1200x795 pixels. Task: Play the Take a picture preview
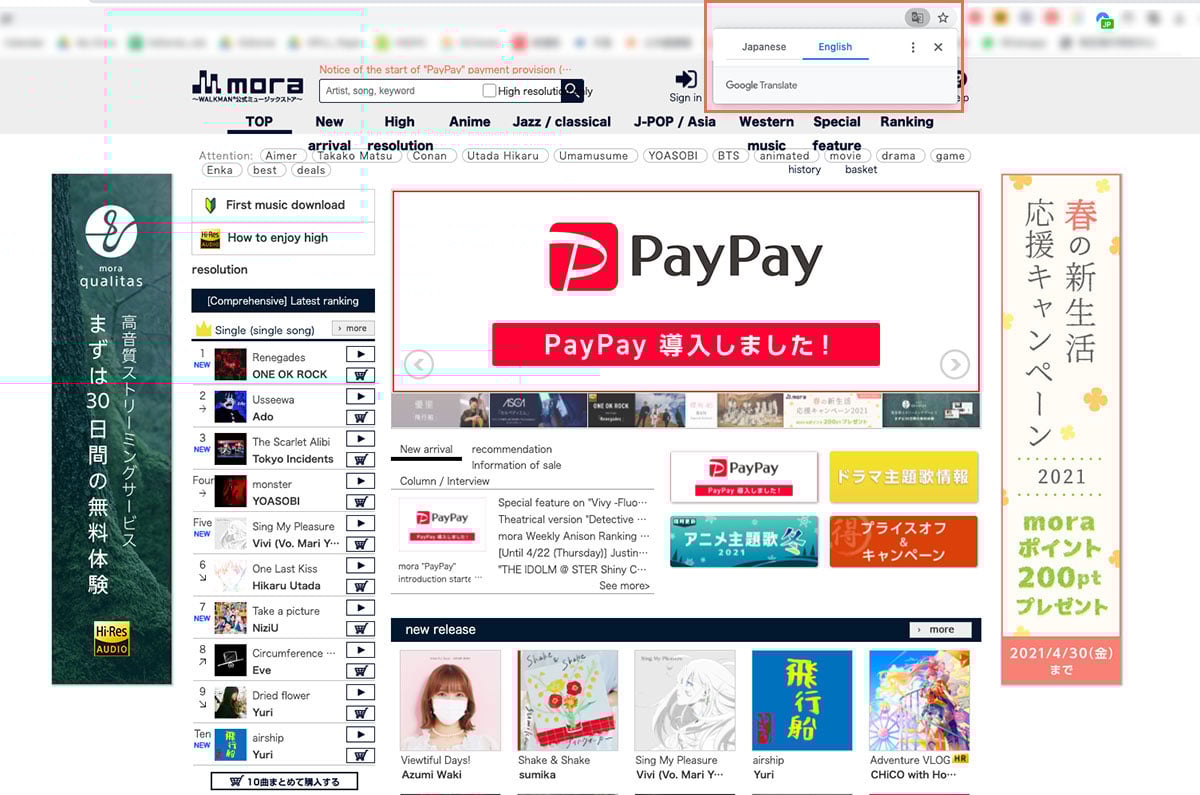(360, 608)
